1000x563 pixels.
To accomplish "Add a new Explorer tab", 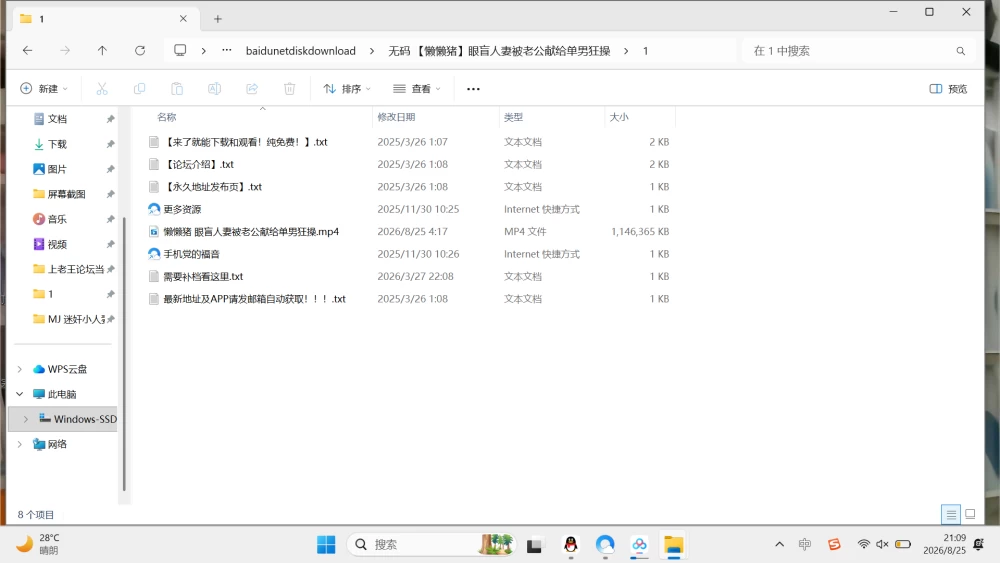I will pos(217,19).
